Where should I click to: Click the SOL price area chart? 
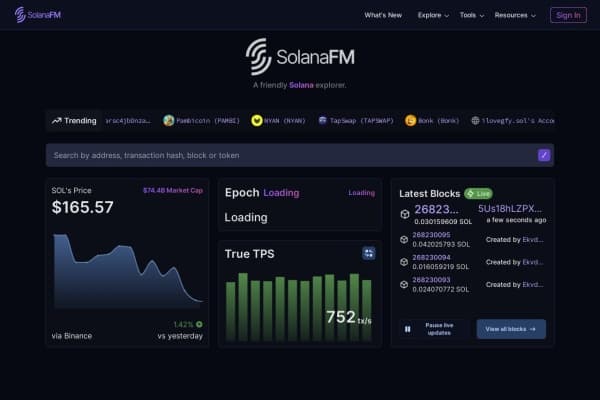[128, 271]
